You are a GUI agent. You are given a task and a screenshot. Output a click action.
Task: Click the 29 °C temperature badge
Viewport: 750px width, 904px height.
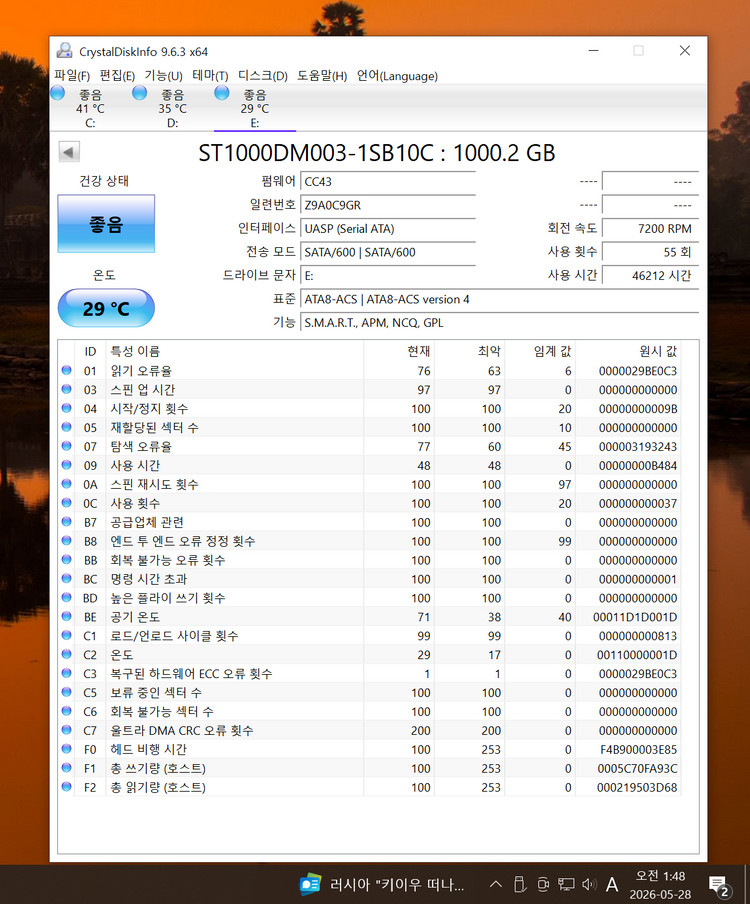coord(106,308)
